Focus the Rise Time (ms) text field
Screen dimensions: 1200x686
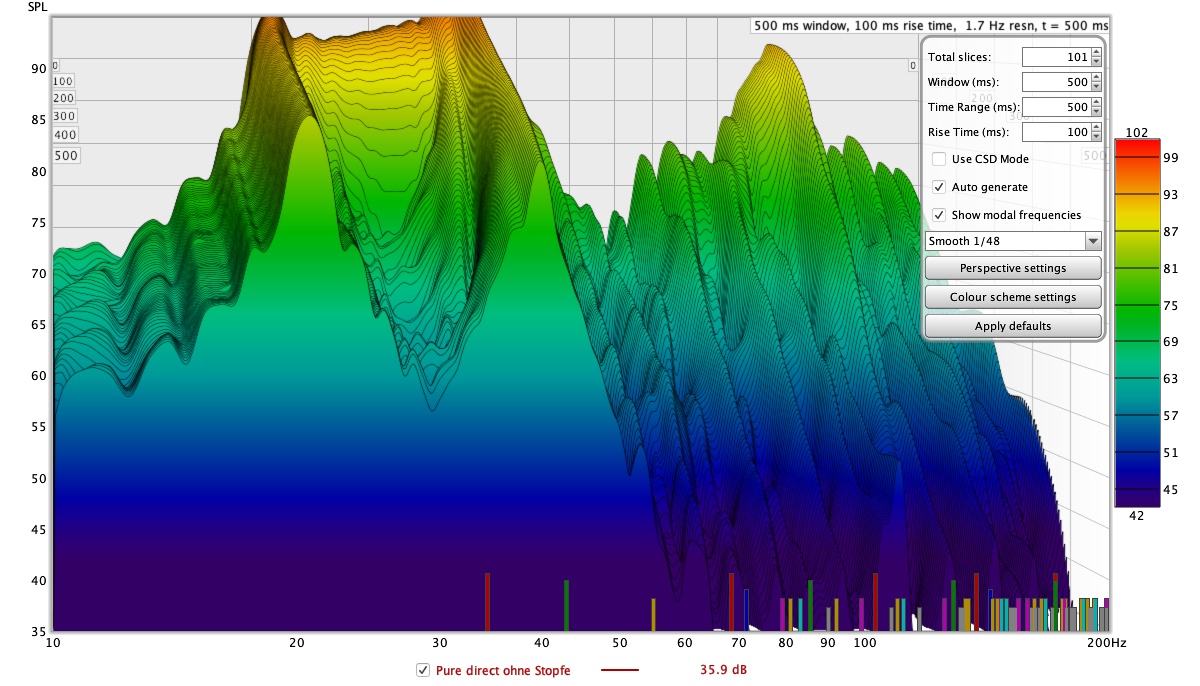point(1055,132)
